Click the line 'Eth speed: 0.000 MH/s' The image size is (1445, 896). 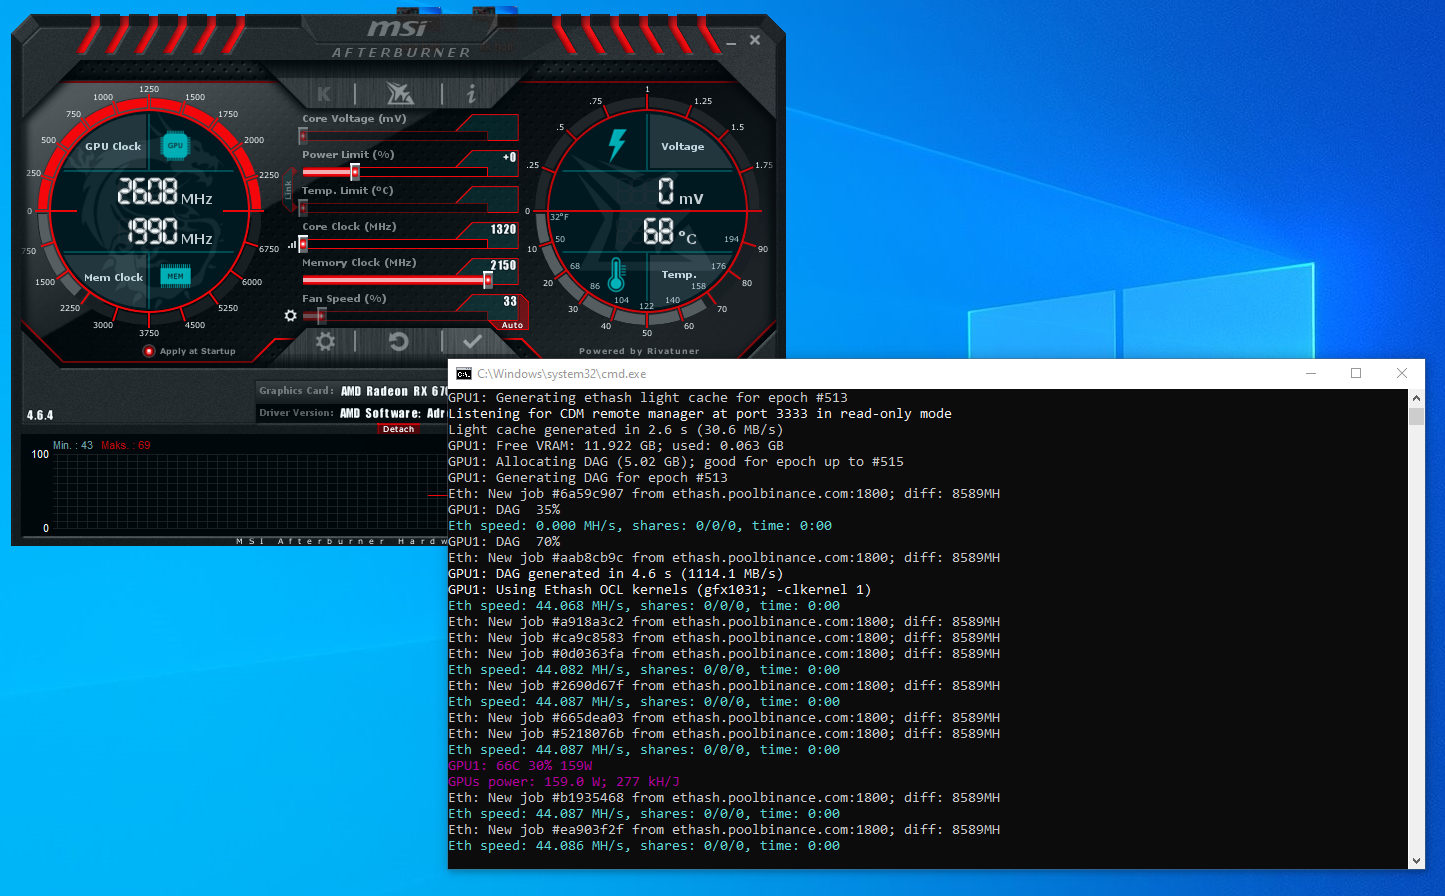pyautogui.click(x=640, y=526)
